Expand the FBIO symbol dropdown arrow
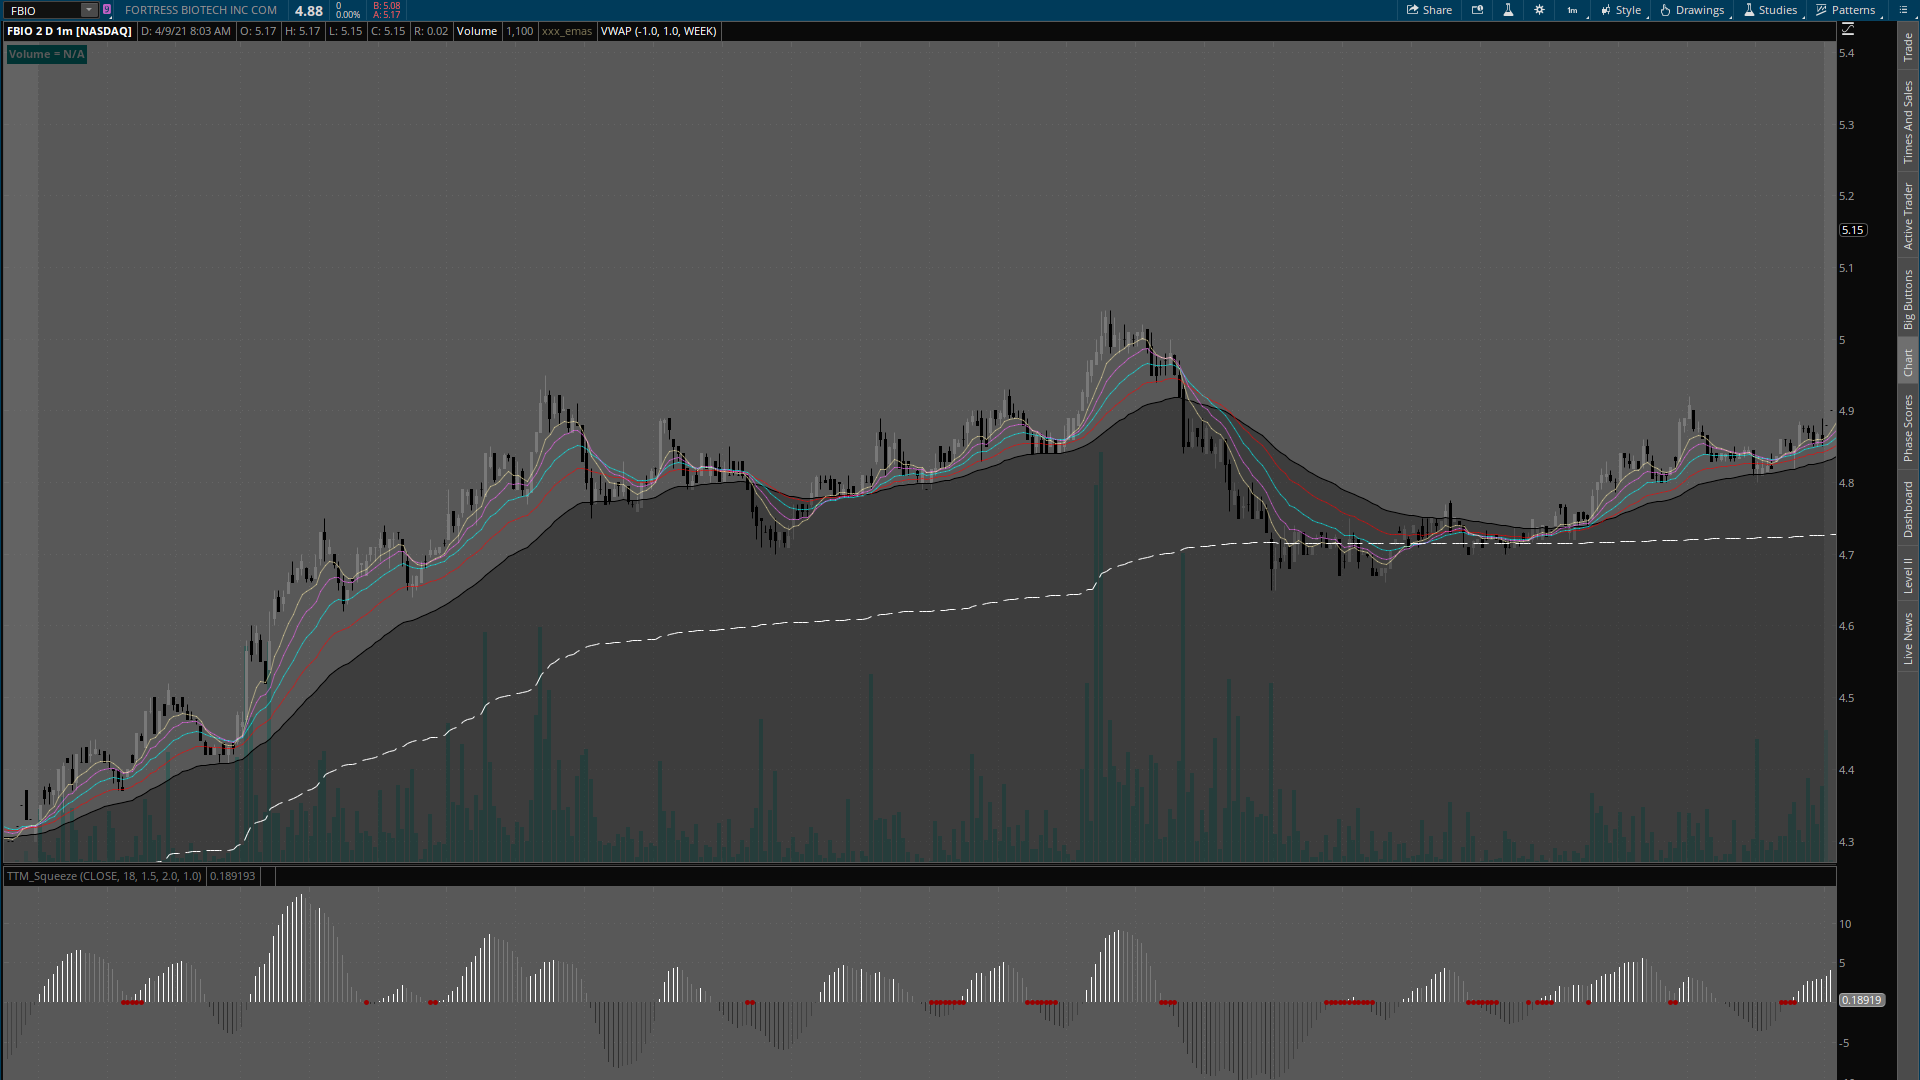The height and width of the screenshot is (1080, 1920). [88, 10]
